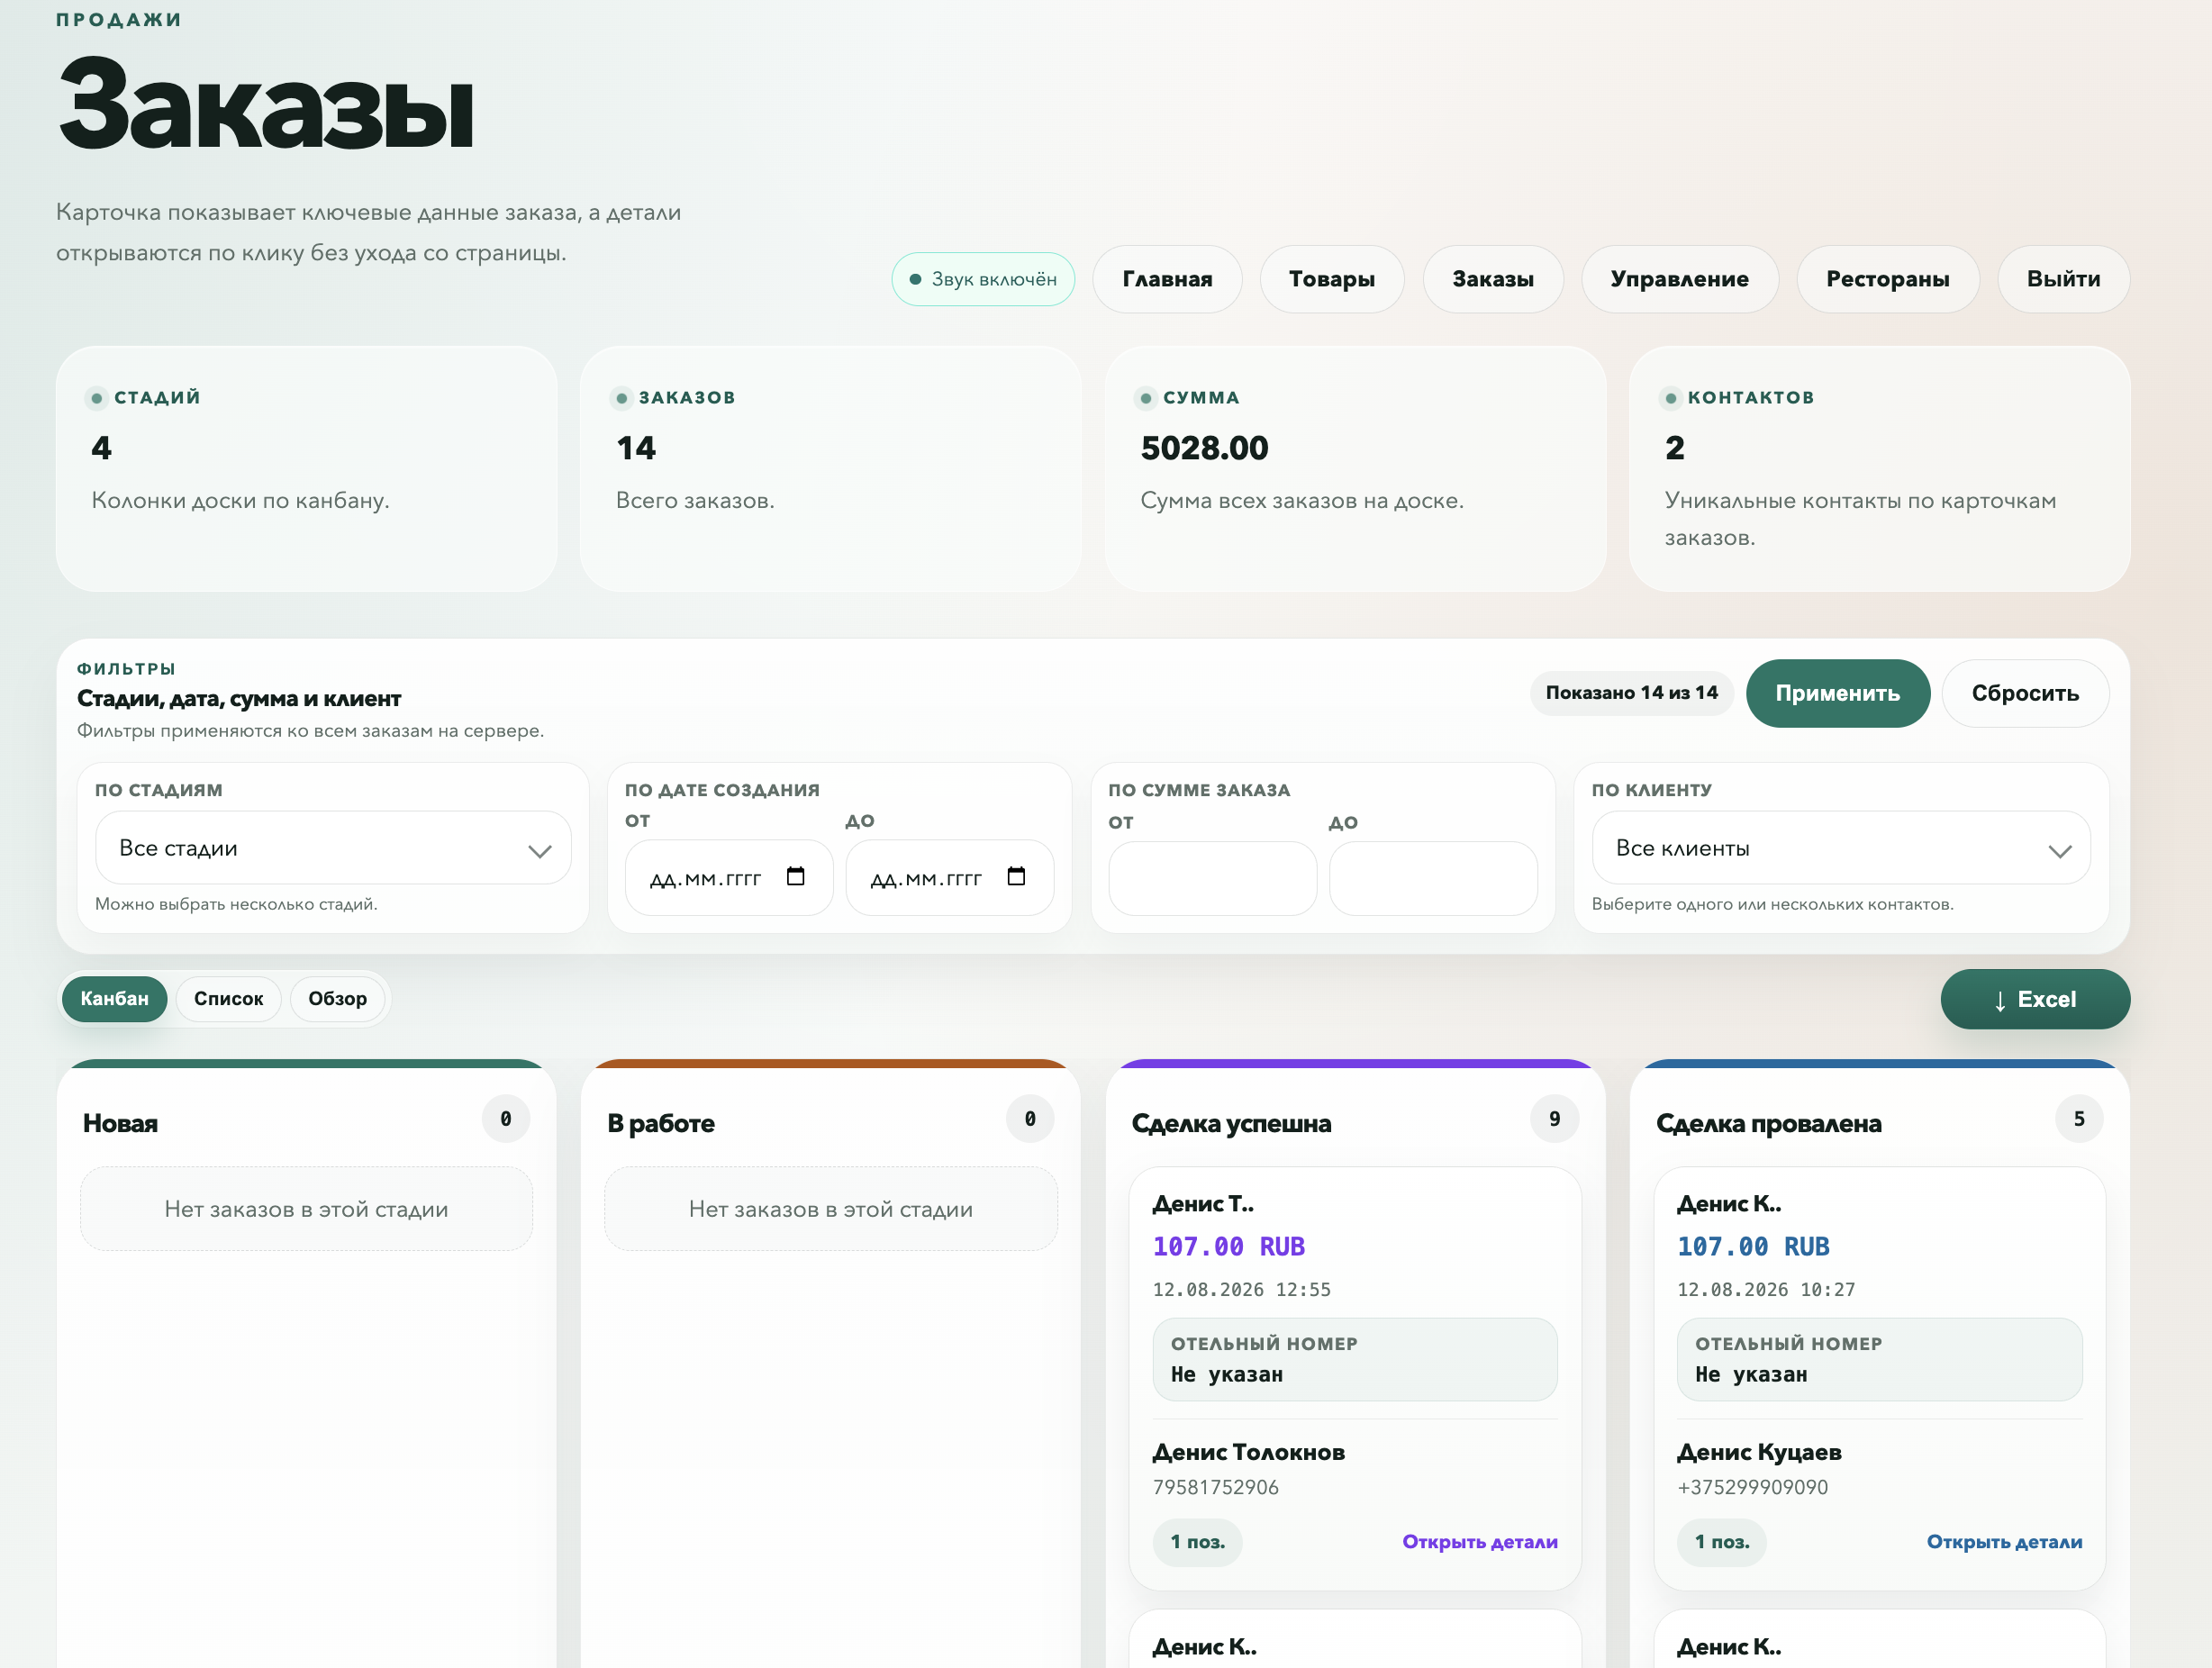2212x1668 pixels.
Task: Select the 'Сумма' summary card
Action: (x=1355, y=468)
